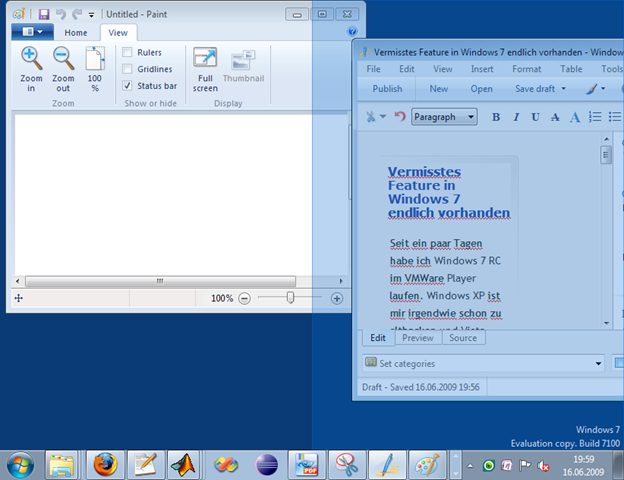Open the Action Center flag tray icon
This screenshot has height=480, width=624.
click(525, 465)
